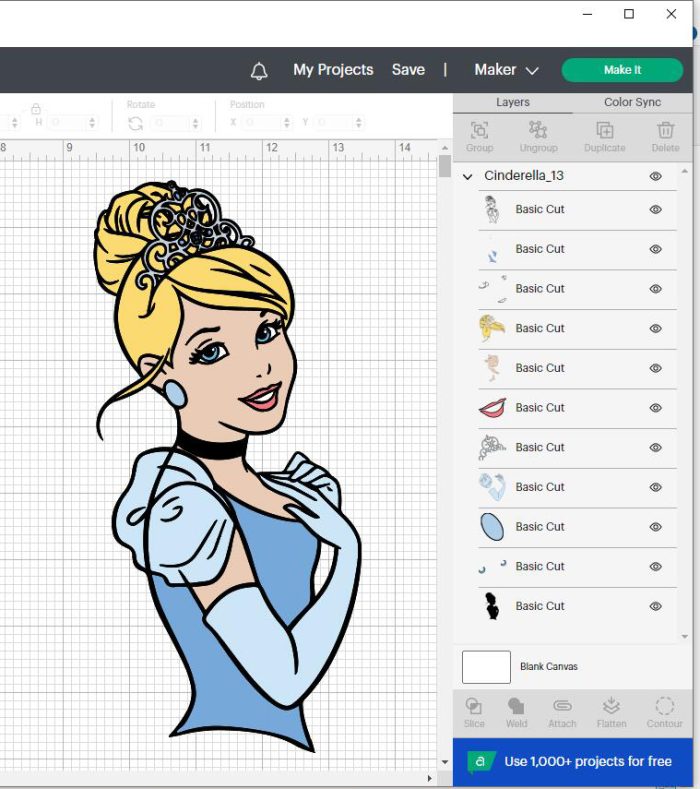Click the Contour tool icon
The height and width of the screenshot is (789, 700).
click(x=665, y=706)
